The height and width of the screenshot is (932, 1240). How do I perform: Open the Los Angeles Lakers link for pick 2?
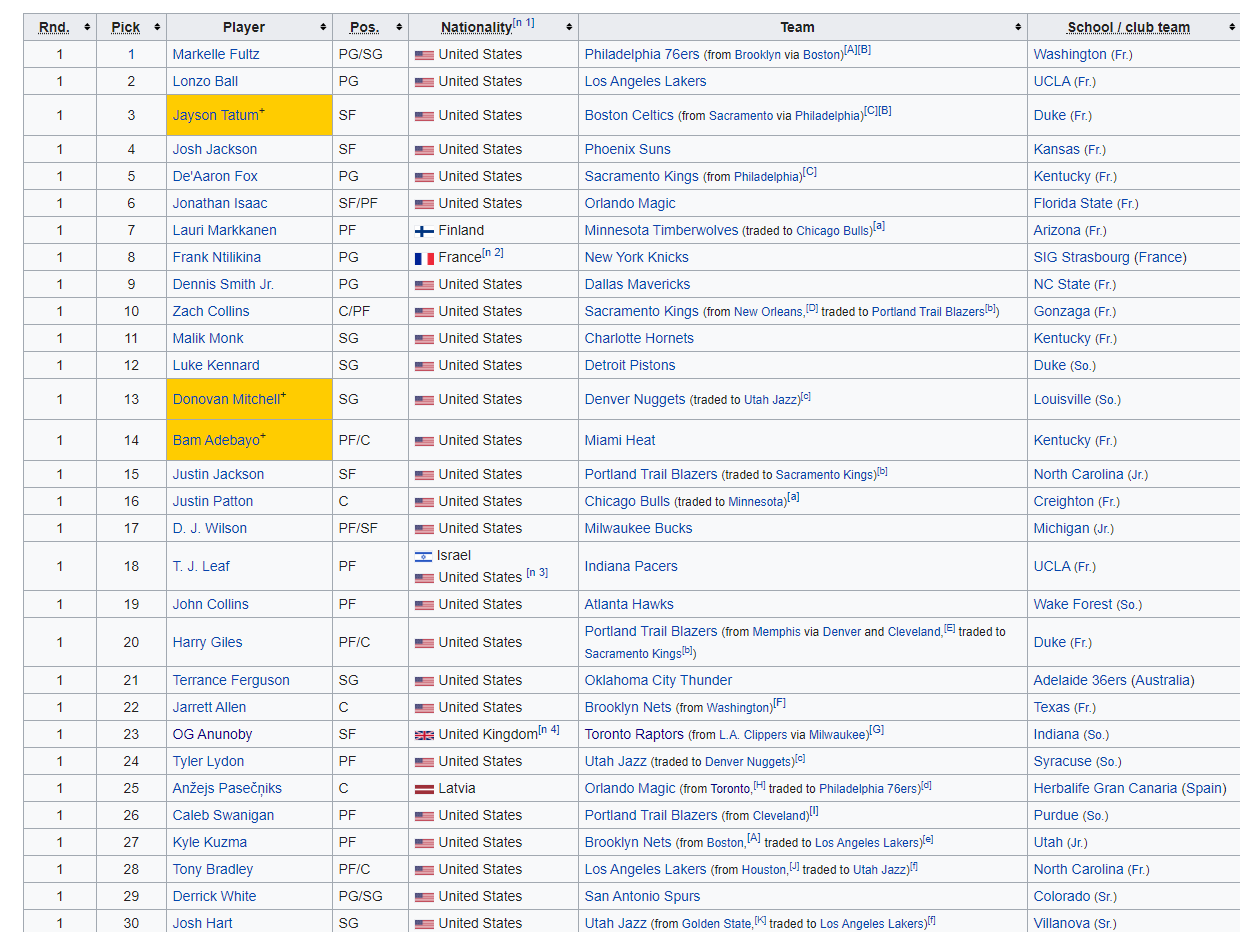(x=645, y=81)
